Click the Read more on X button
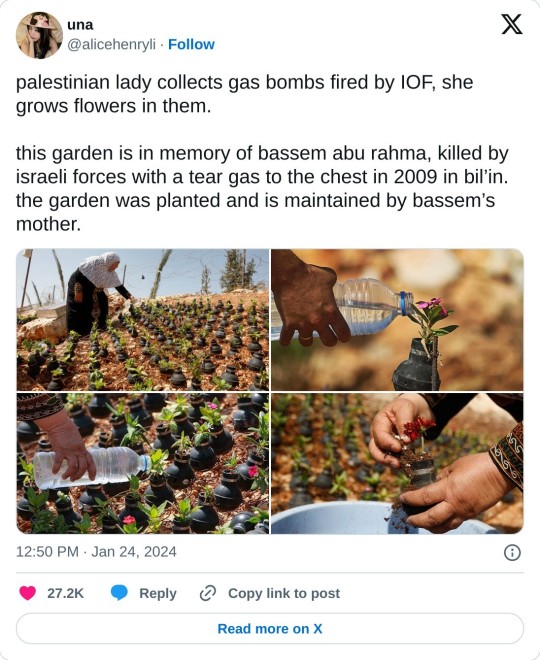Screen dimensions: 540x660 click(270, 628)
